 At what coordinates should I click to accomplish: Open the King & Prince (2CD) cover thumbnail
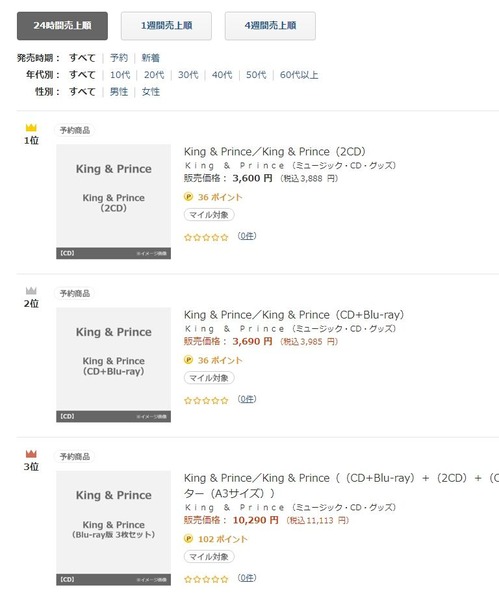point(114,202)
